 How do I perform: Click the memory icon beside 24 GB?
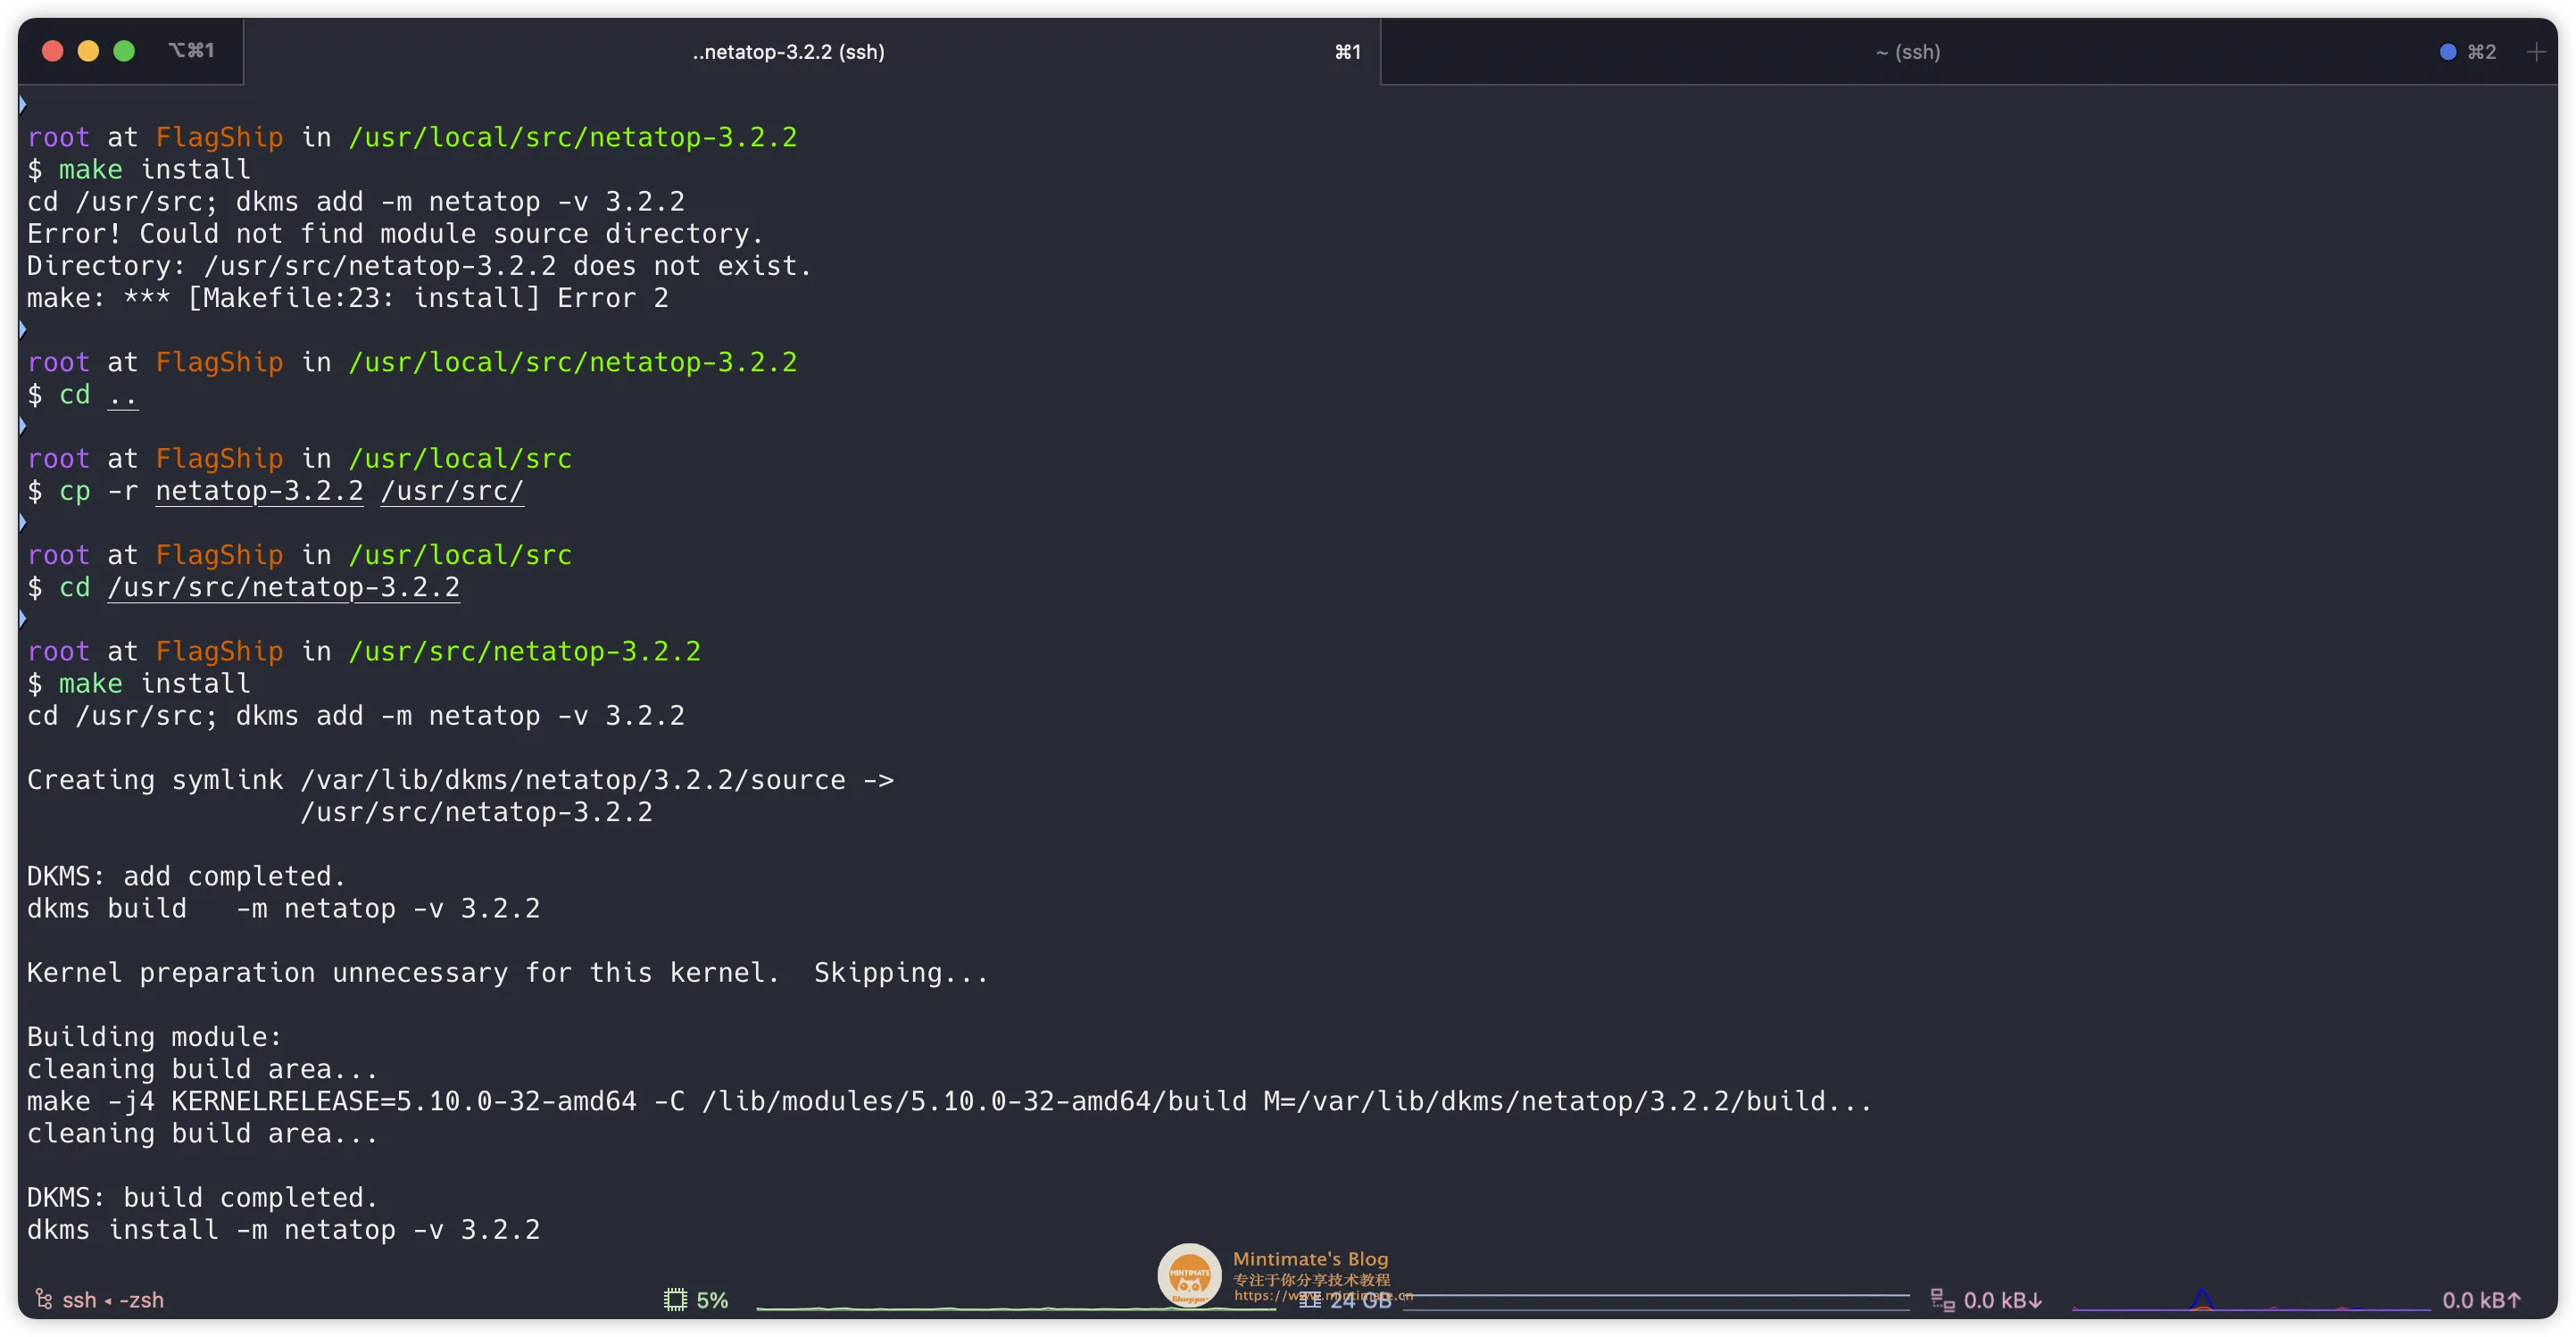tap(1309, 1299)
